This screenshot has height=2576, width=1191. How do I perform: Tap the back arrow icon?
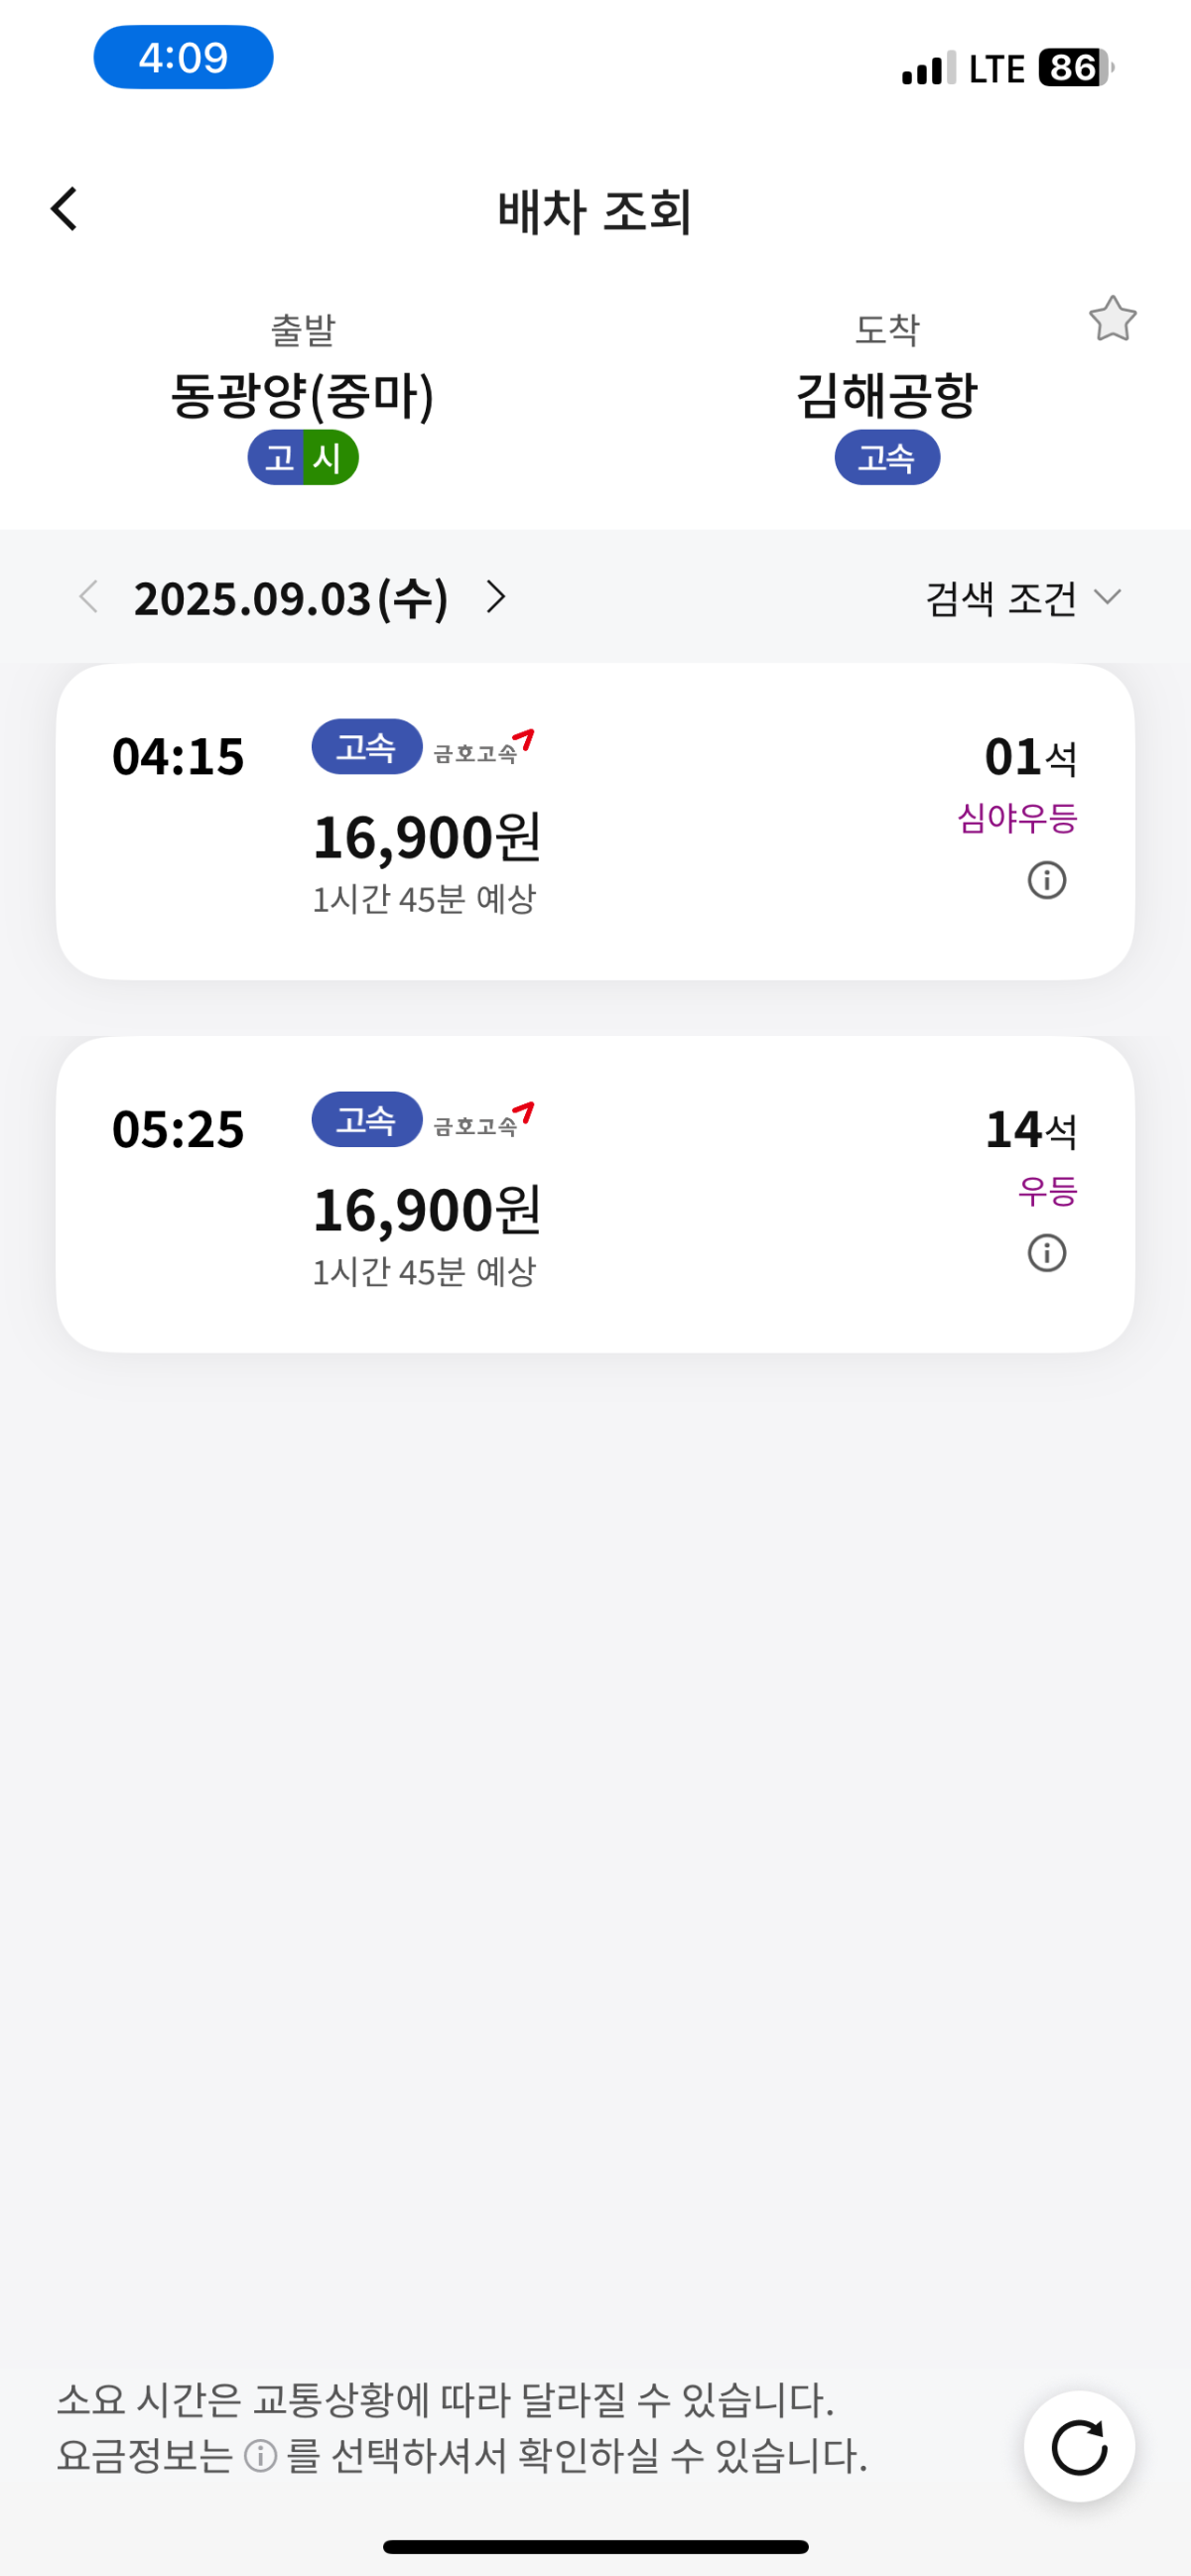pyautogui.click(x=64, y=209)
